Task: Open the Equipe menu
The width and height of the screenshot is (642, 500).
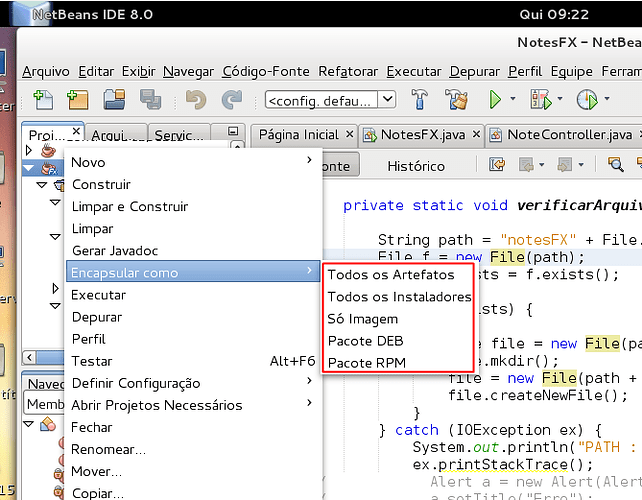Action: [x=572, y=71]
